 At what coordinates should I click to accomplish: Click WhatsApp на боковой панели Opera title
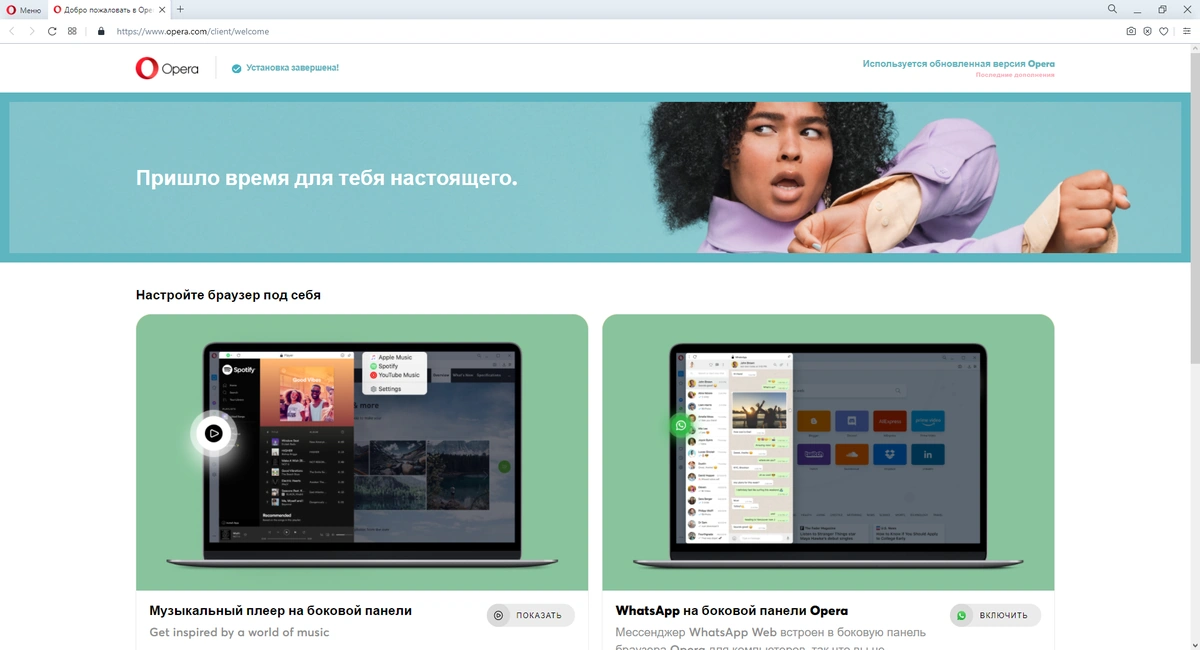click(x=732, y=611)
